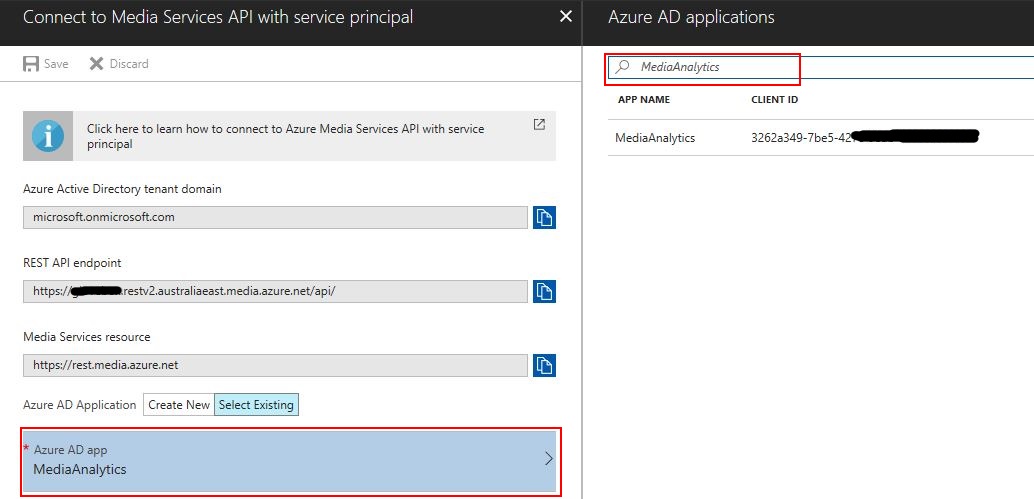
Task: Copy the tenant domain value
Action: coord(544,218)
